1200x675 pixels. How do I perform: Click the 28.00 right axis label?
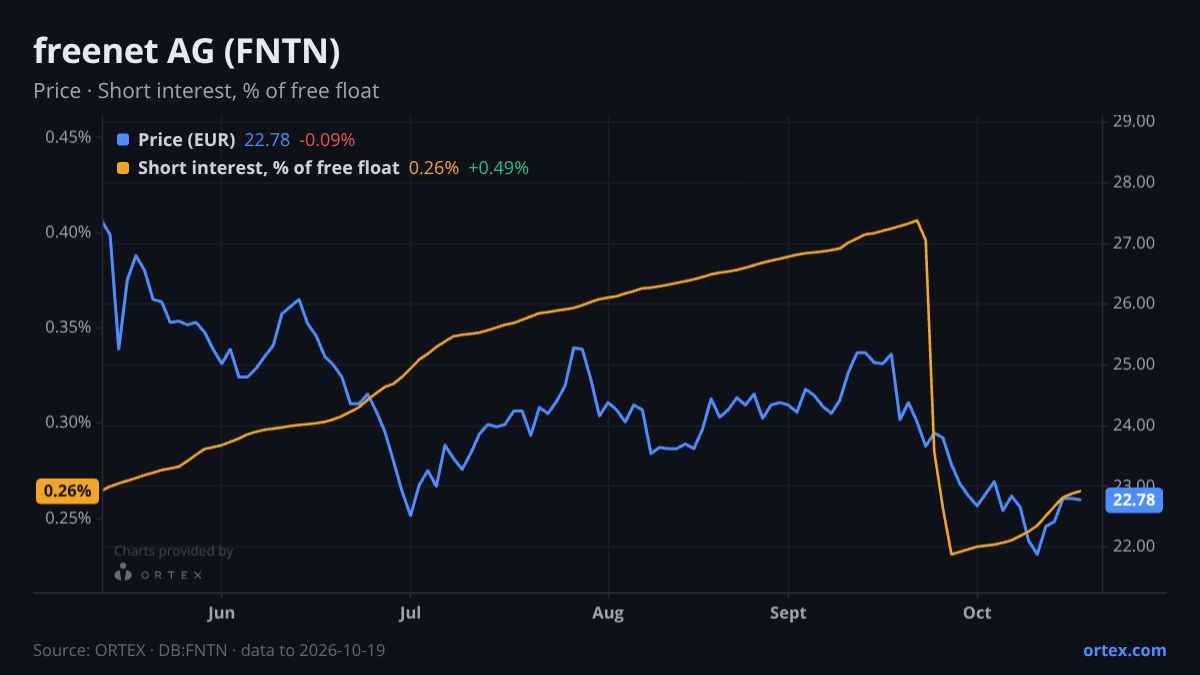(x=1134, y=182)
